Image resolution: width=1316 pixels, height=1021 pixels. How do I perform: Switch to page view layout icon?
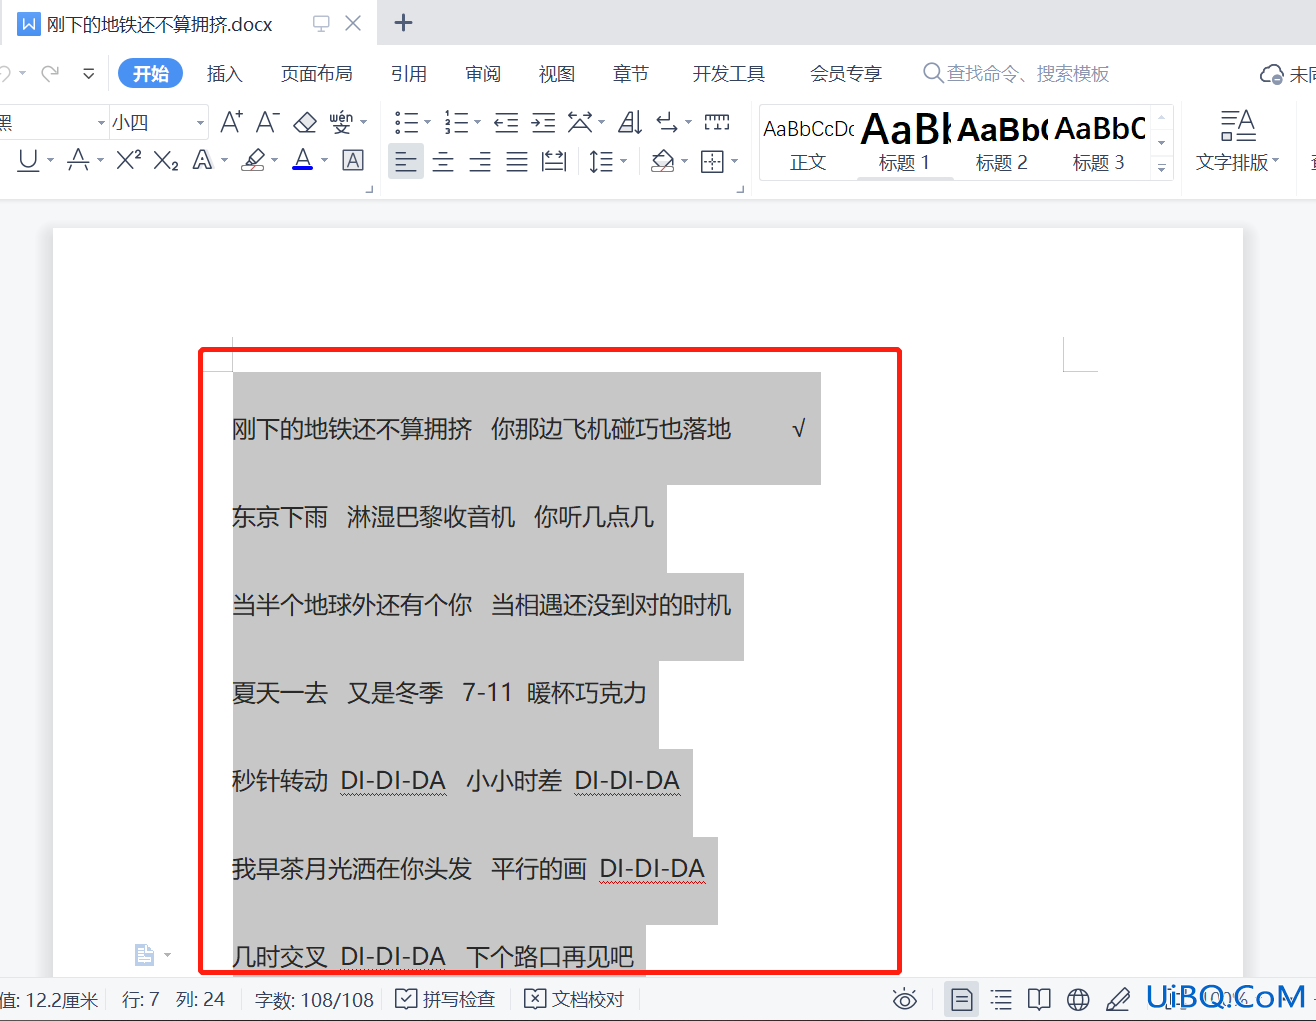tap(961, 999)
